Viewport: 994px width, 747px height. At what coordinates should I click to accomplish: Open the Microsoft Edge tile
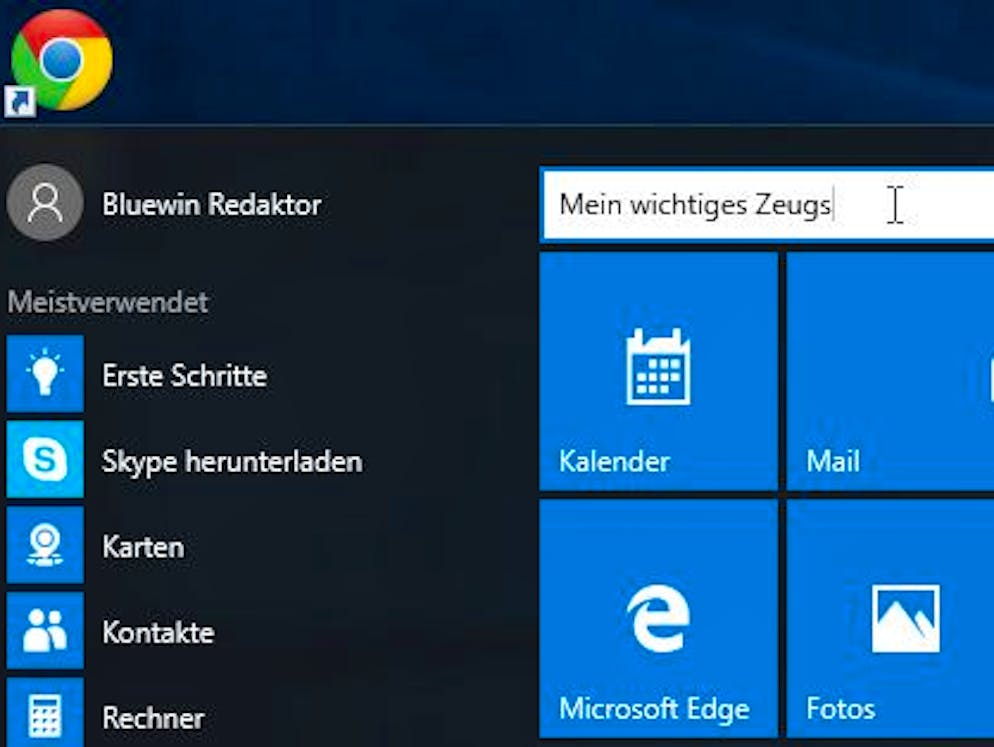[659, 618]
